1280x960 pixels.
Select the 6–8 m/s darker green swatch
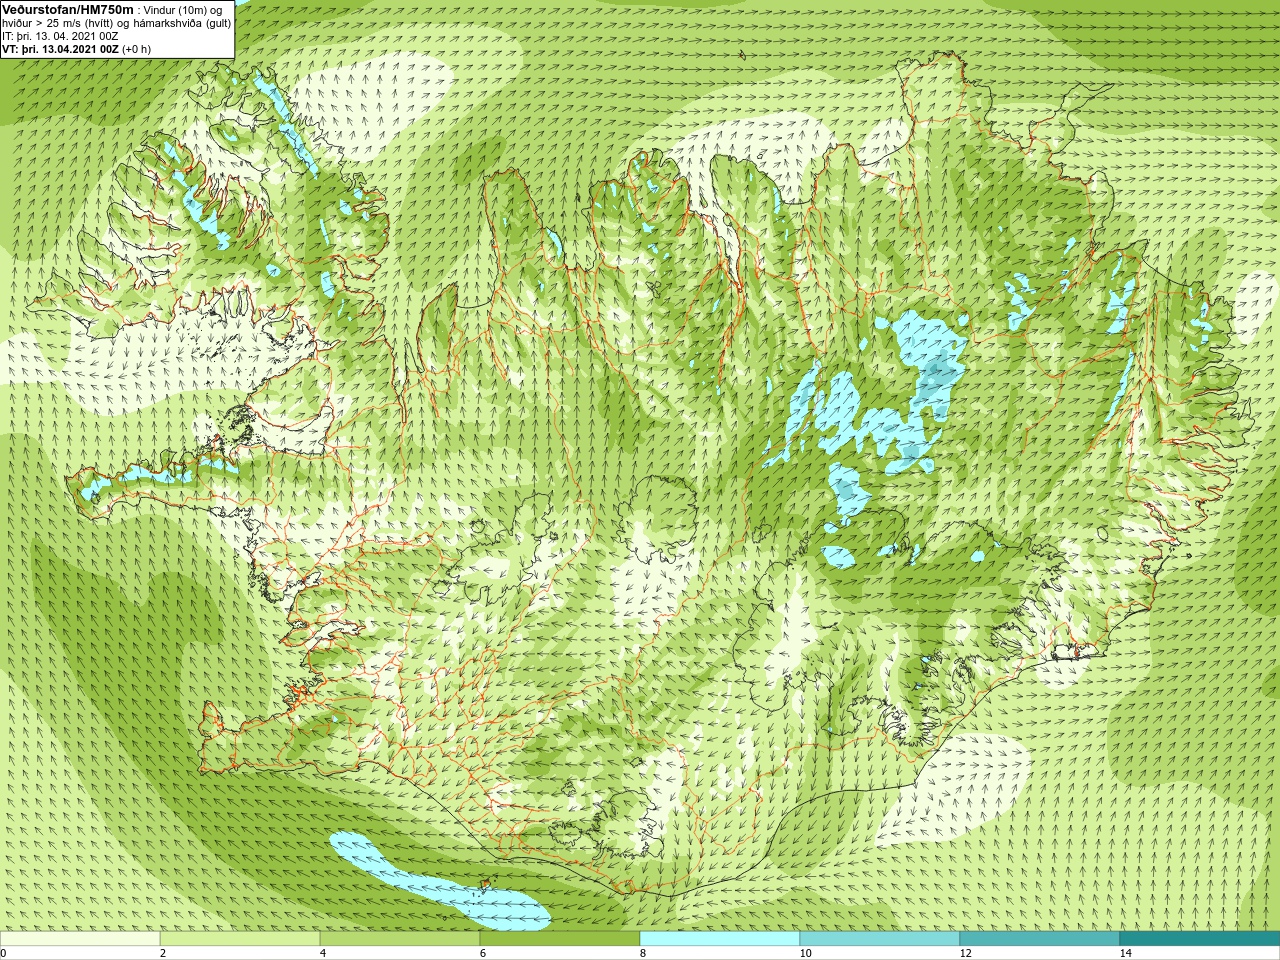(x=560, y=939)
